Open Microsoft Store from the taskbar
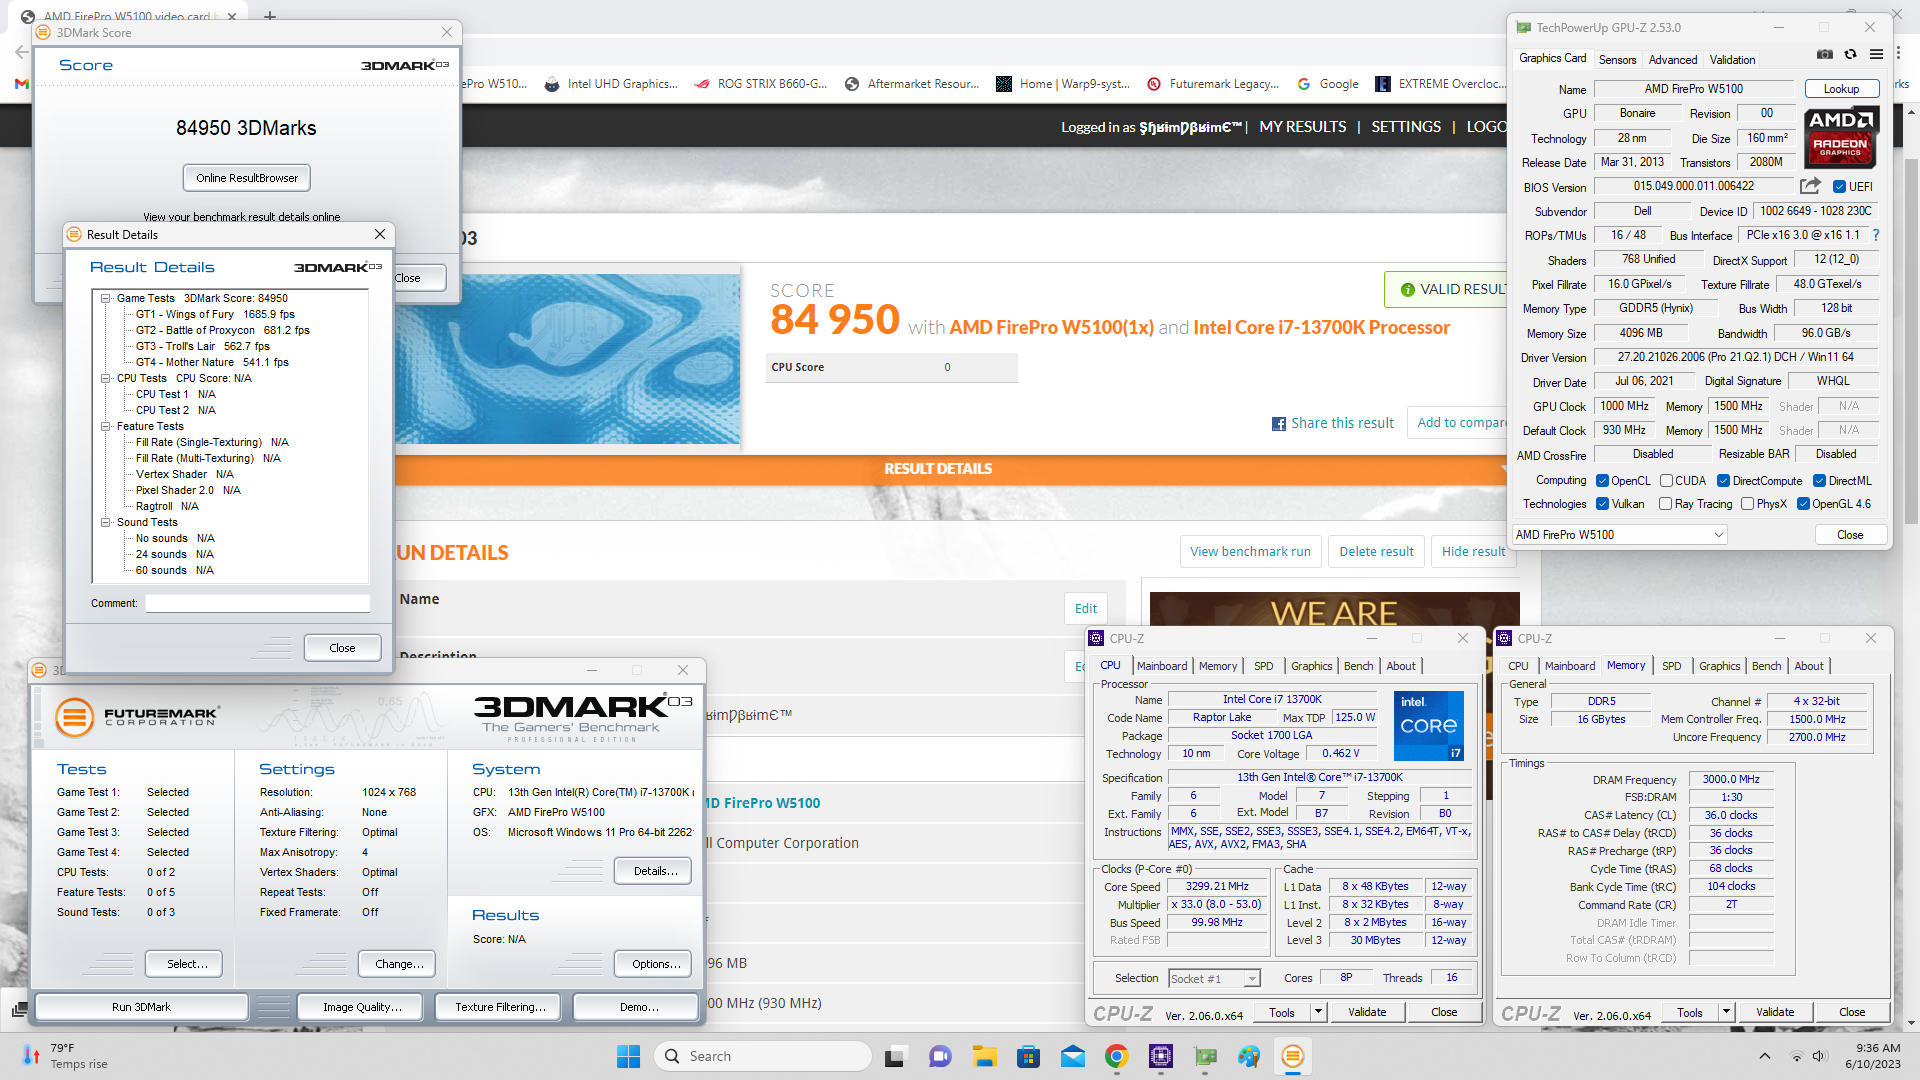Image resolution: width=1920 pixels, height=1080 pixels. coord(1028,1056)
